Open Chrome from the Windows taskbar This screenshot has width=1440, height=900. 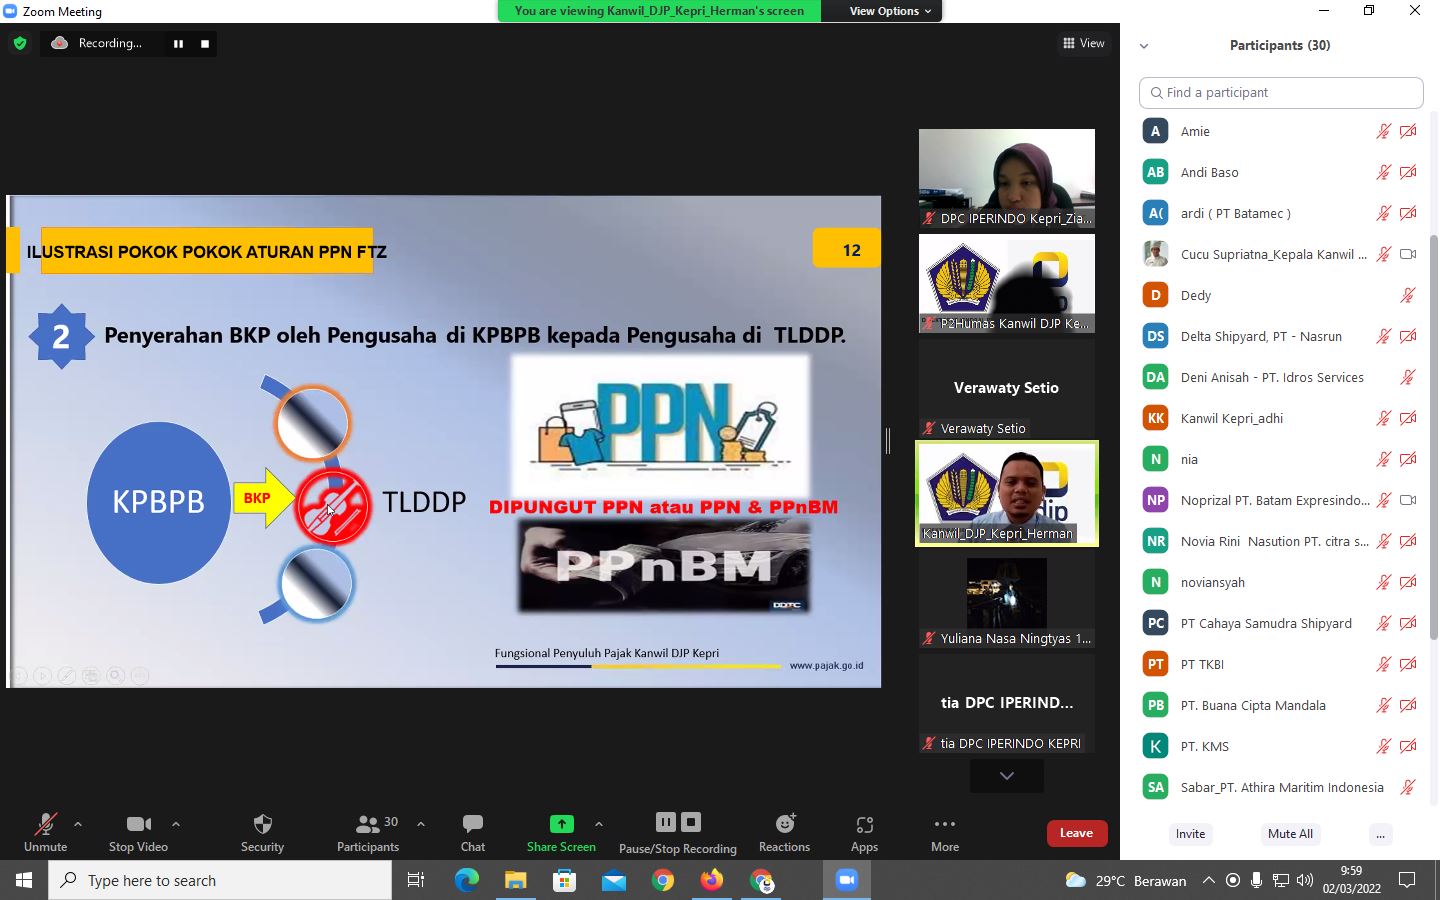pos(662,880)
